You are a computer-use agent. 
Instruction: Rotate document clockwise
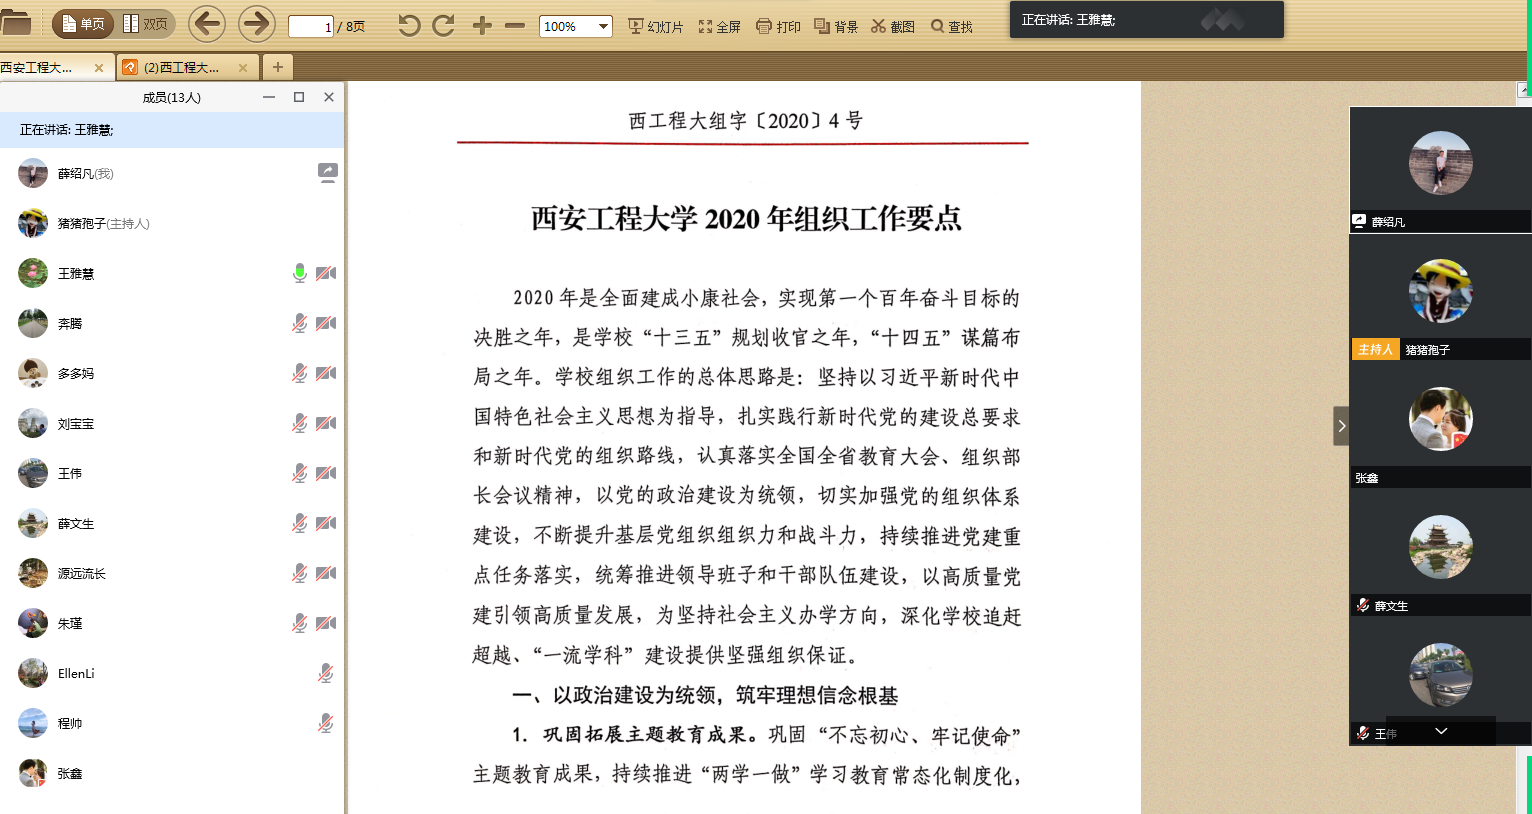click(444, 26)
